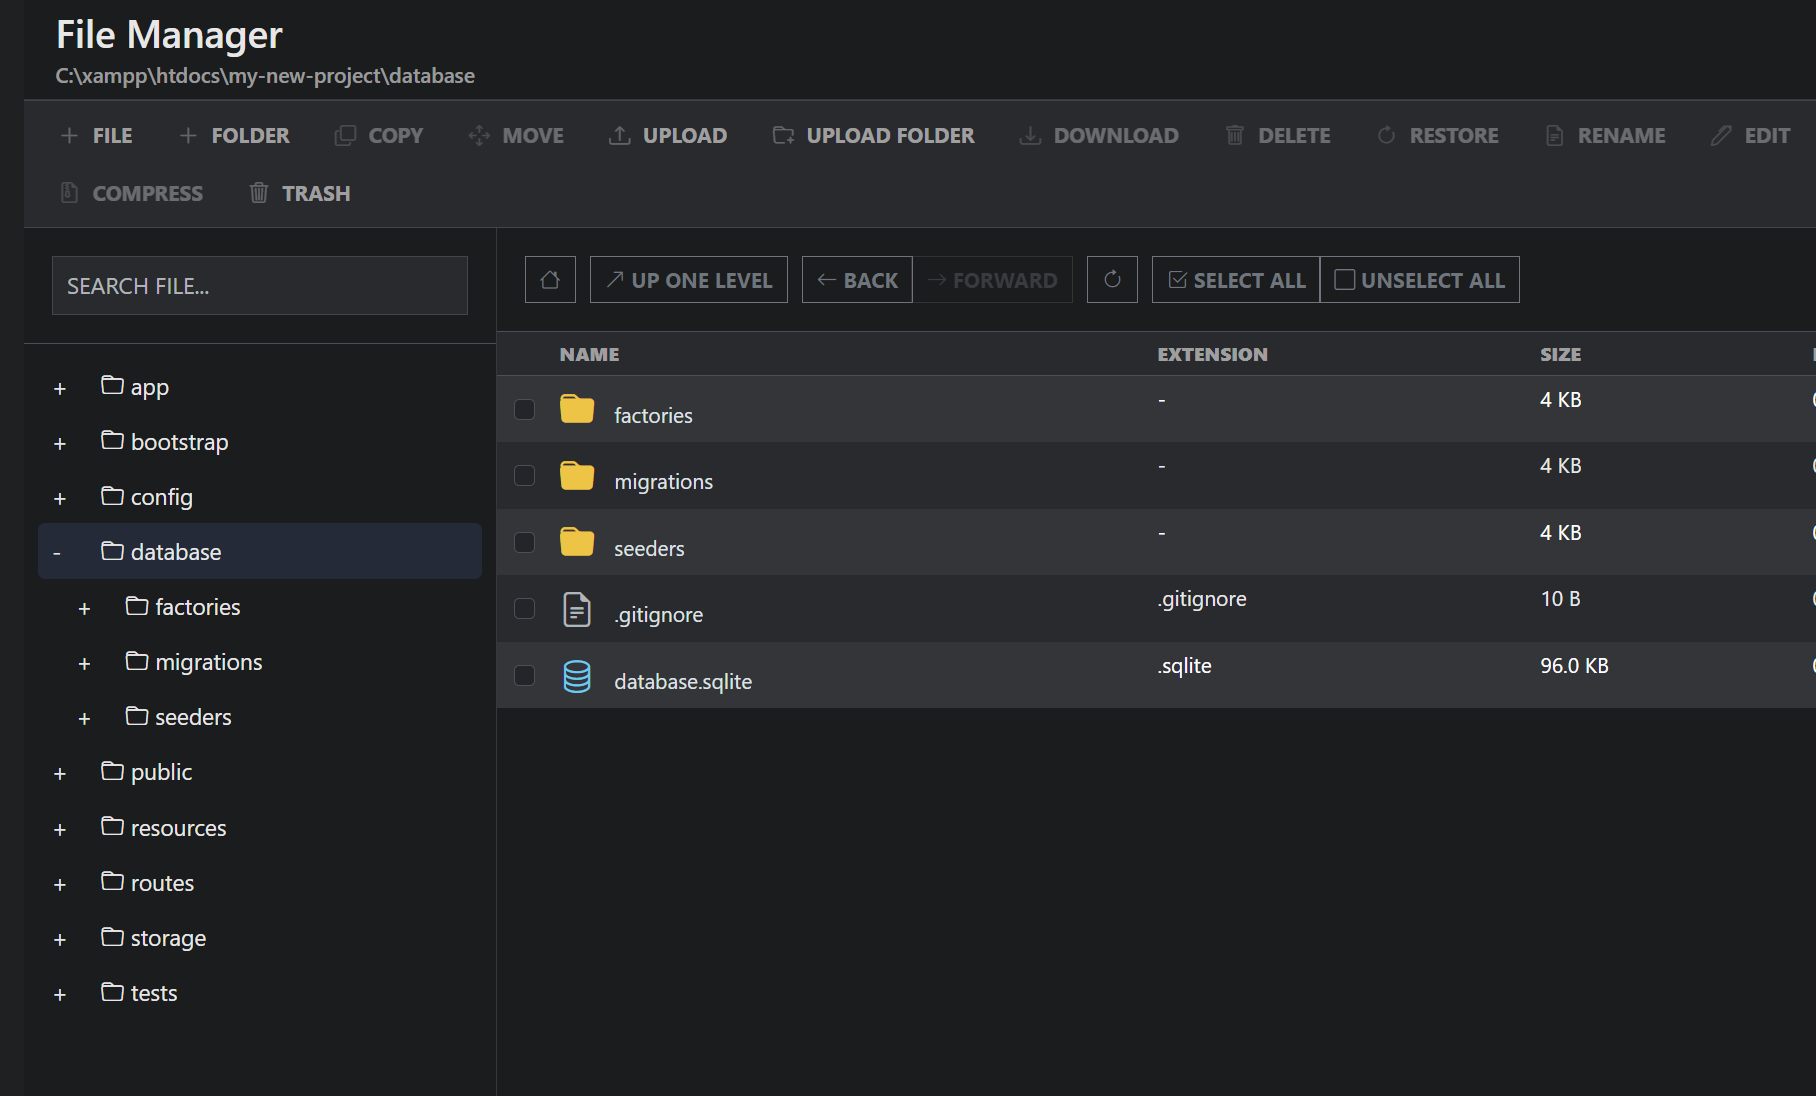Click the yellow seeders folder icon
The height and width of the screenshot is (1096, 1816).
(577, 542)
